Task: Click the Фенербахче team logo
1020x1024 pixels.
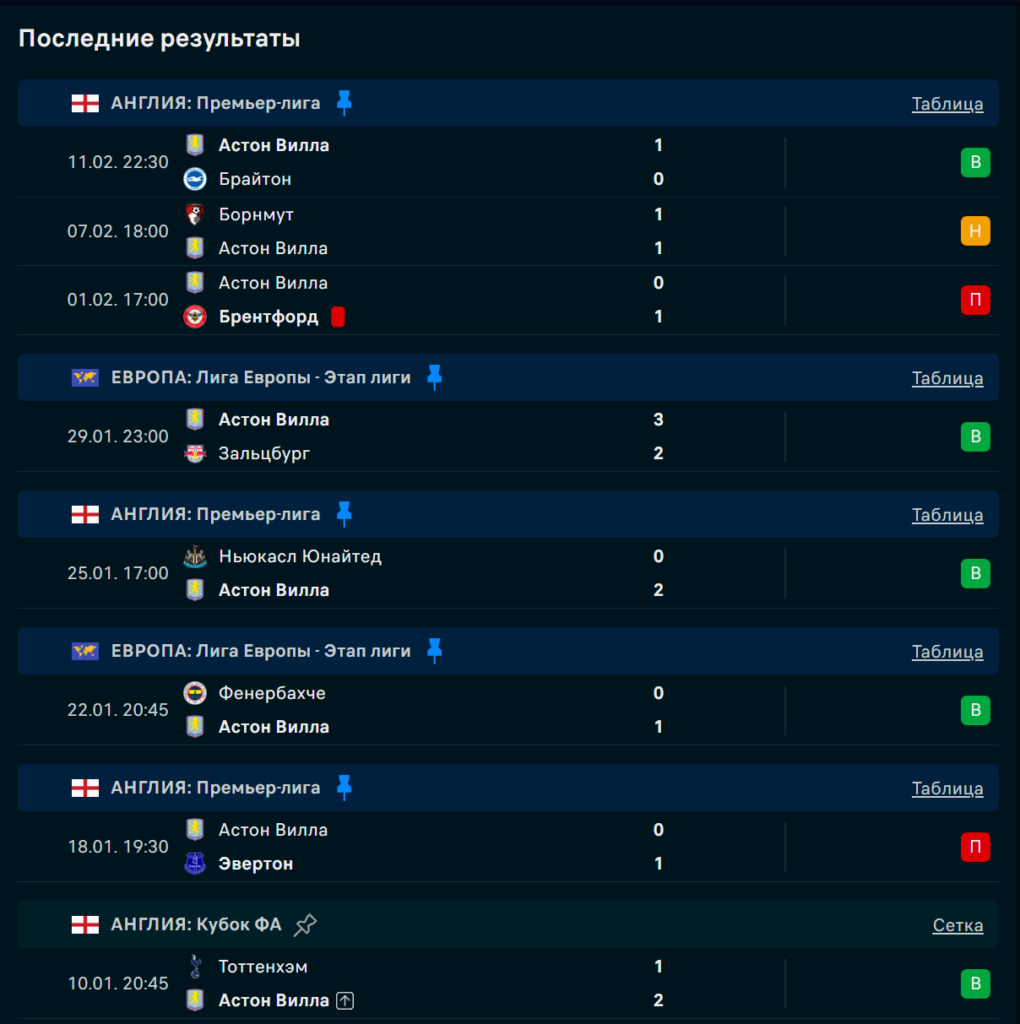Action: [195, 693]
